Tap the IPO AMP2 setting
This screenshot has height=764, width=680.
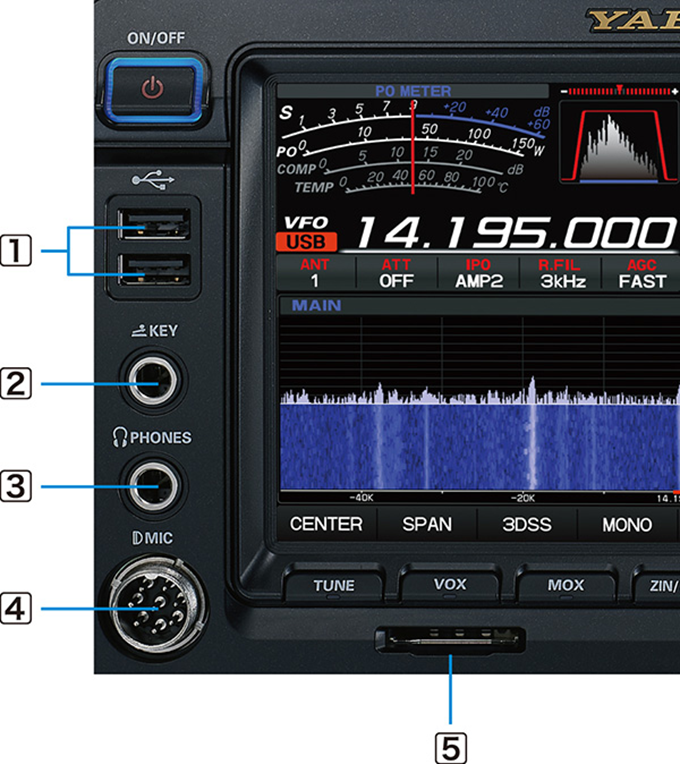click(478, 273)
